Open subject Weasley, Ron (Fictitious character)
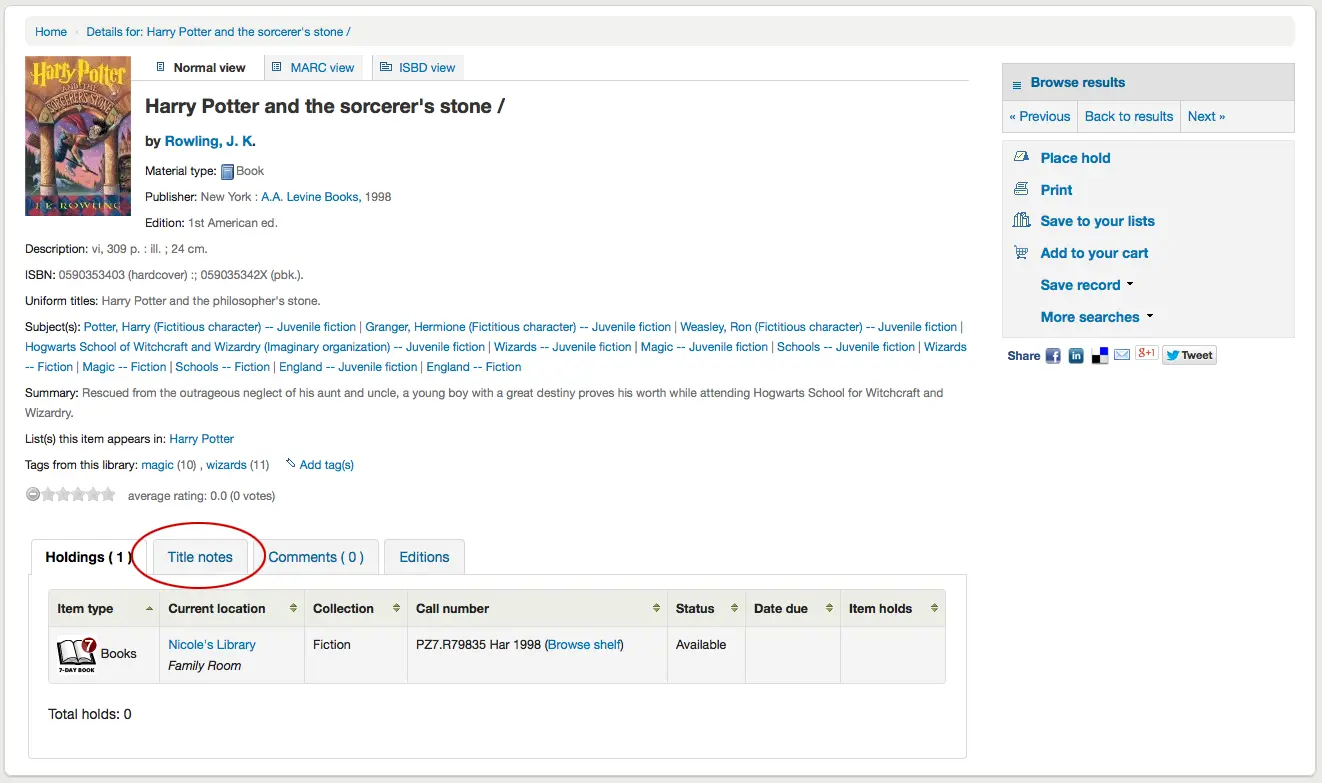The image size is (1322, 783). 819,327
